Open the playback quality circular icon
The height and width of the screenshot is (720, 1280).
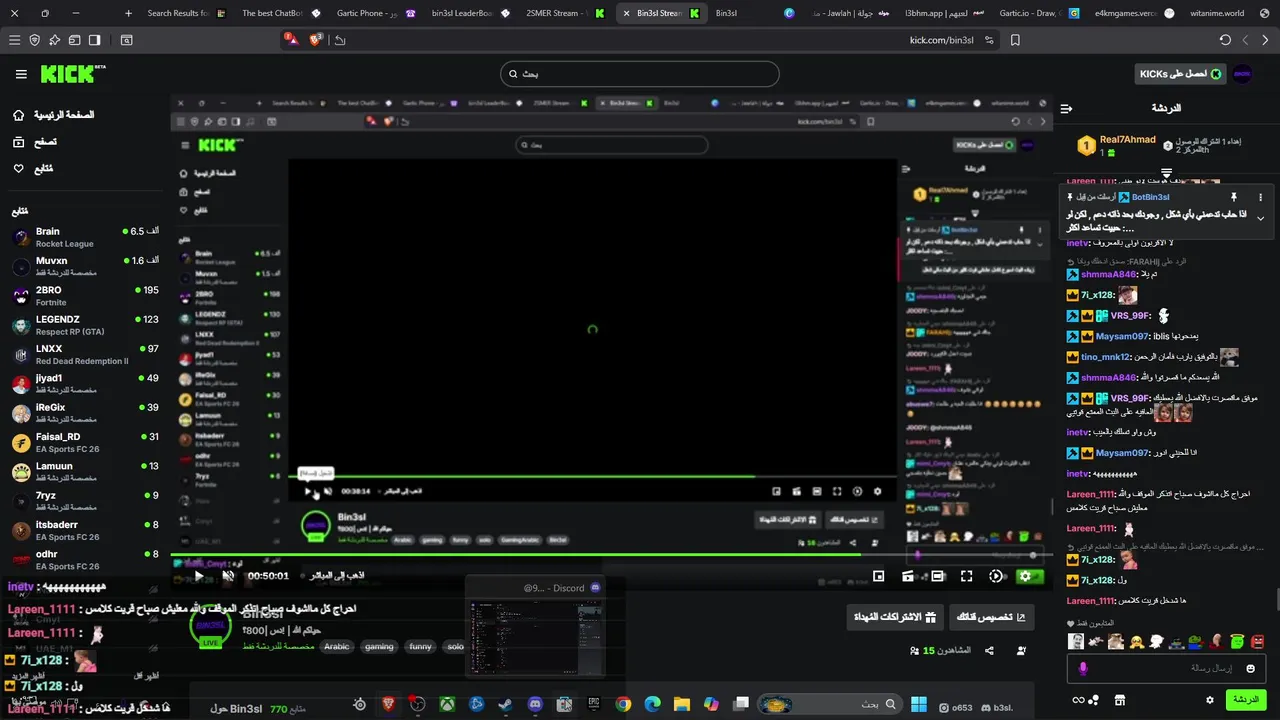996,576
